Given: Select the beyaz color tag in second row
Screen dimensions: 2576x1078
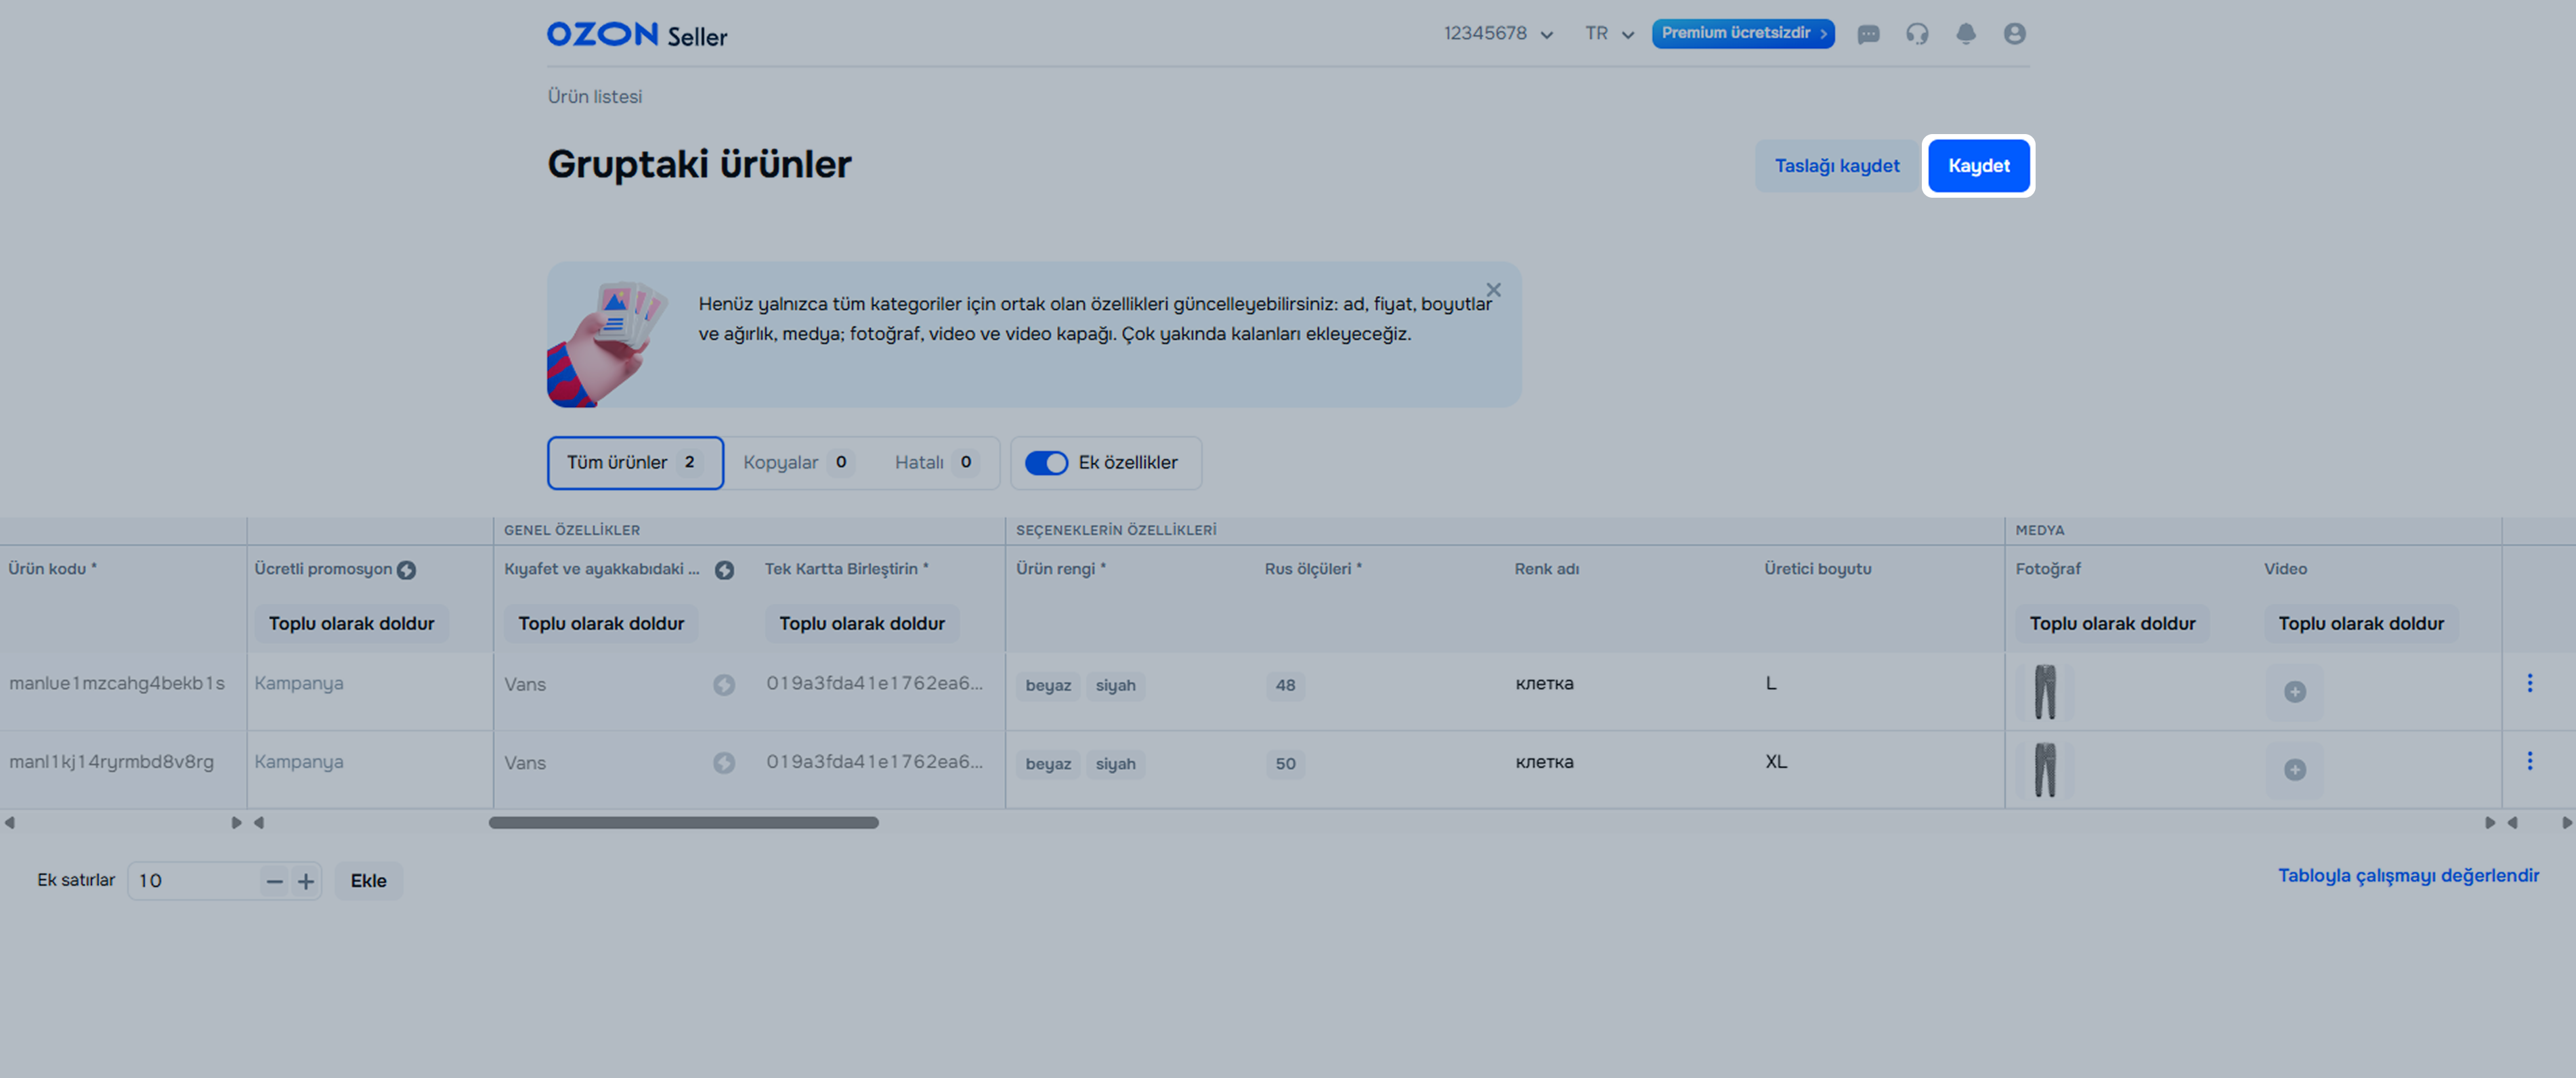Looking at the screenshot, I should 1047,764.
